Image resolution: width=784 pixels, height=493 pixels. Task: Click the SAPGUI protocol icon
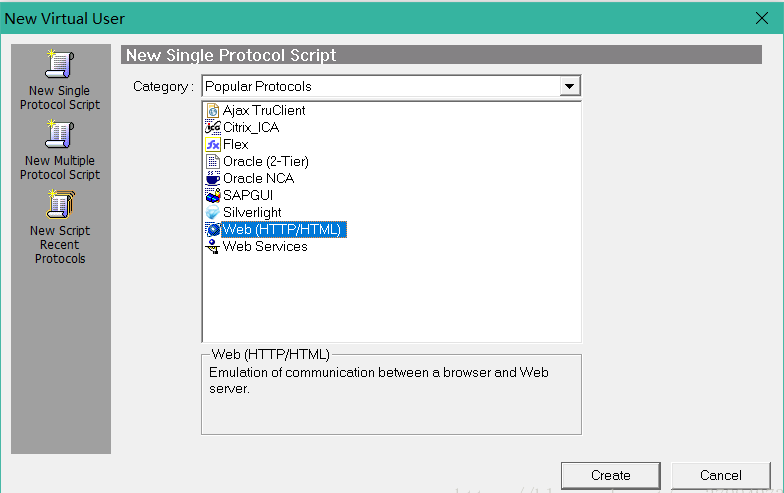[x=212, y=196]
